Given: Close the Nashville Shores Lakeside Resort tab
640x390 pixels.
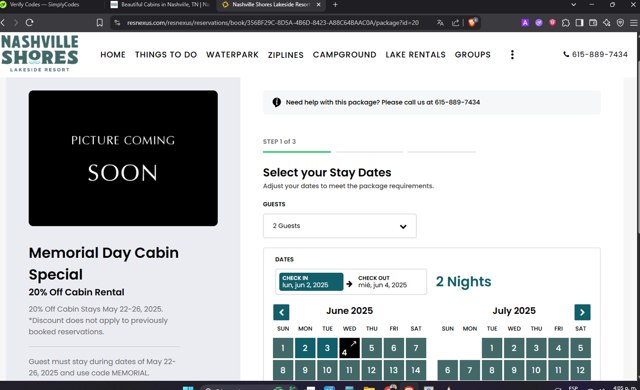Looking at the screenshot, I should point(319,4).
